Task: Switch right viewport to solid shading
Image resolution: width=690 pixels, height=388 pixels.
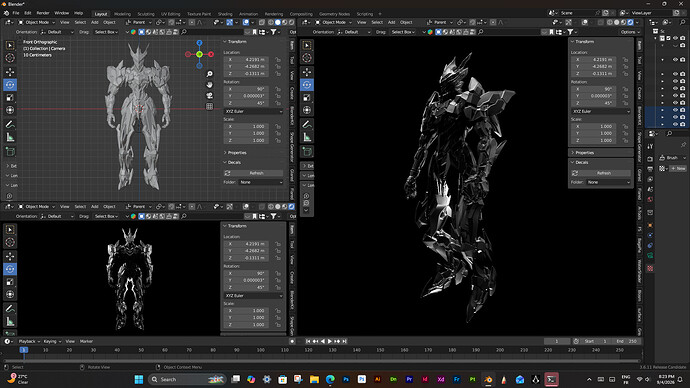Action: click(617, 22)
